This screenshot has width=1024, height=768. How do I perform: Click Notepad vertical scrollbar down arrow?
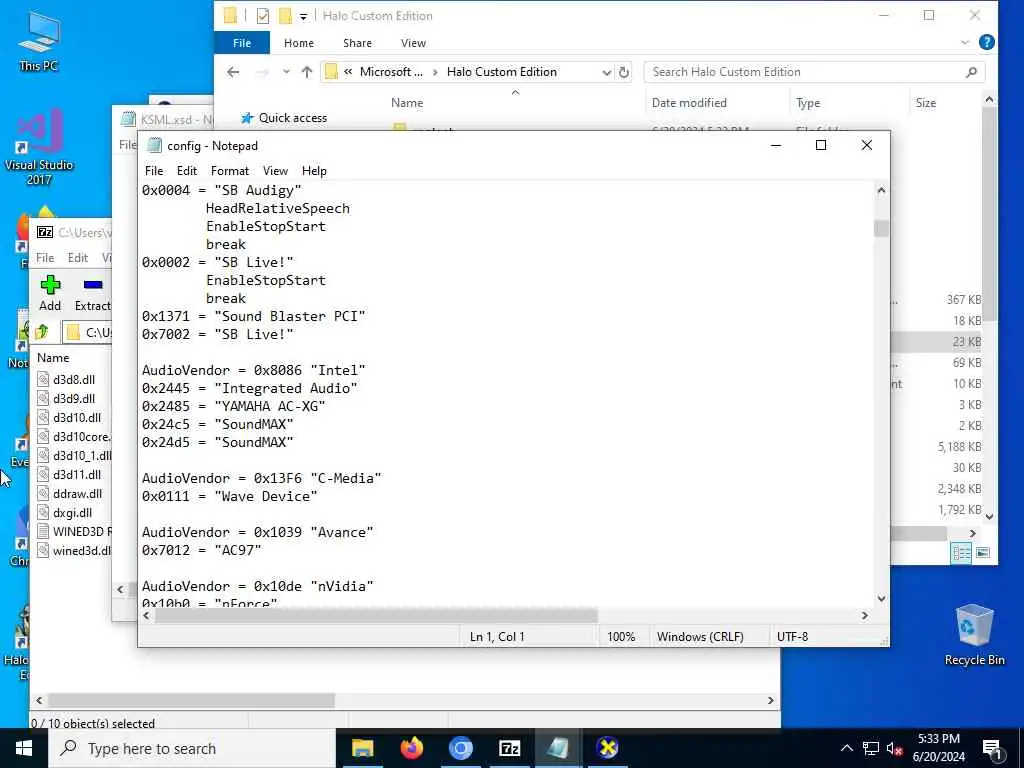881,598
